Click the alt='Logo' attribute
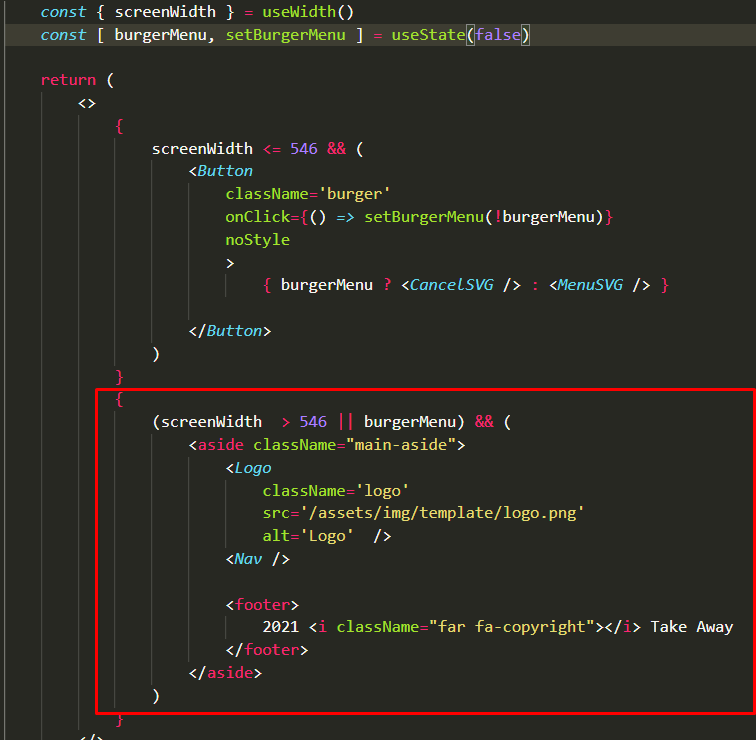Screen dimensions: 756x740 (308, 536)
